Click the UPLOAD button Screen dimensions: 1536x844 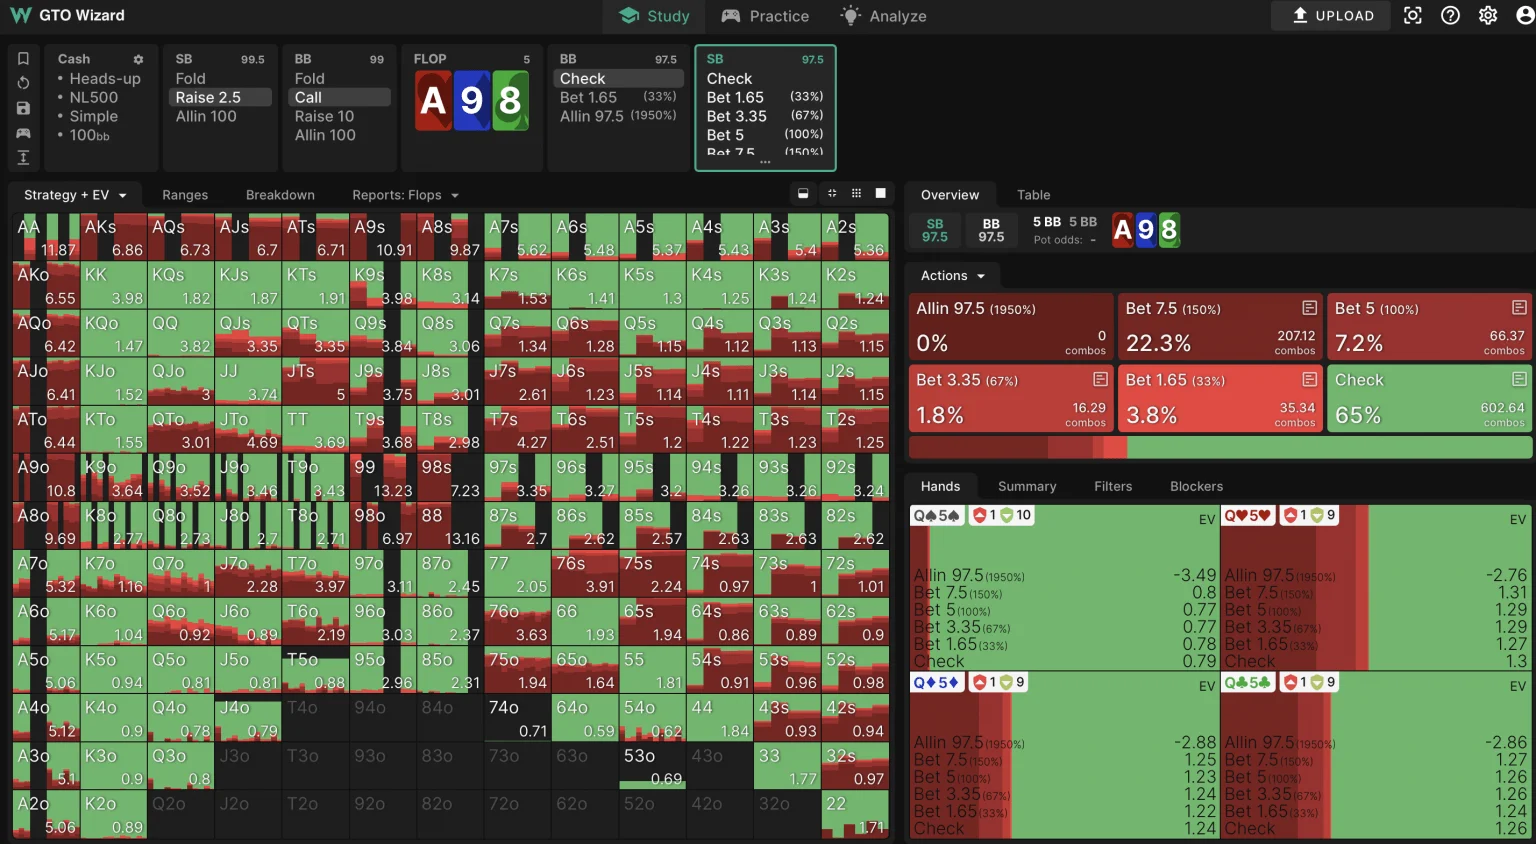click(x=1333, y=16)
